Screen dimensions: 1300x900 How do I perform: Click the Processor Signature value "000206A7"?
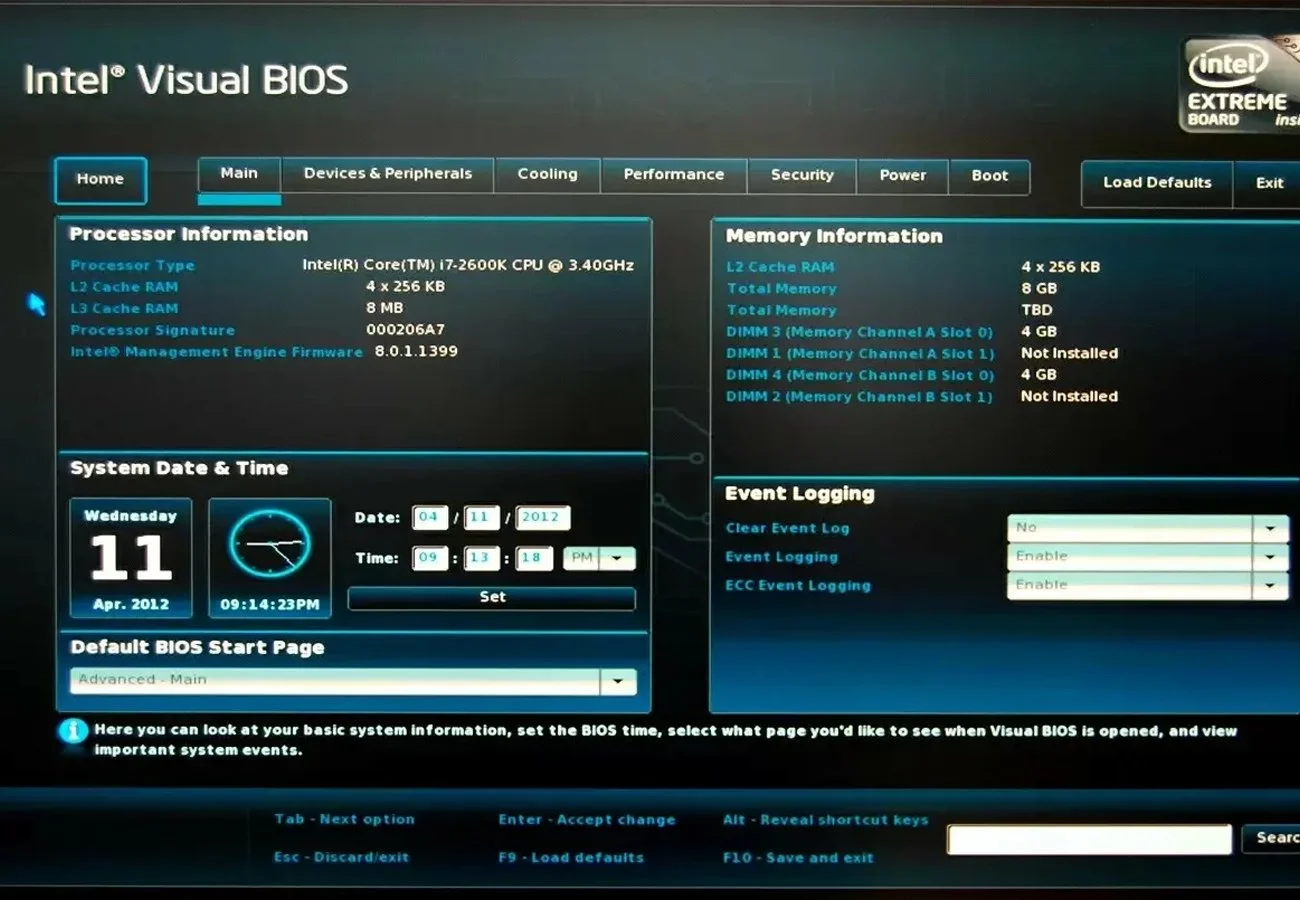point(405,330)
